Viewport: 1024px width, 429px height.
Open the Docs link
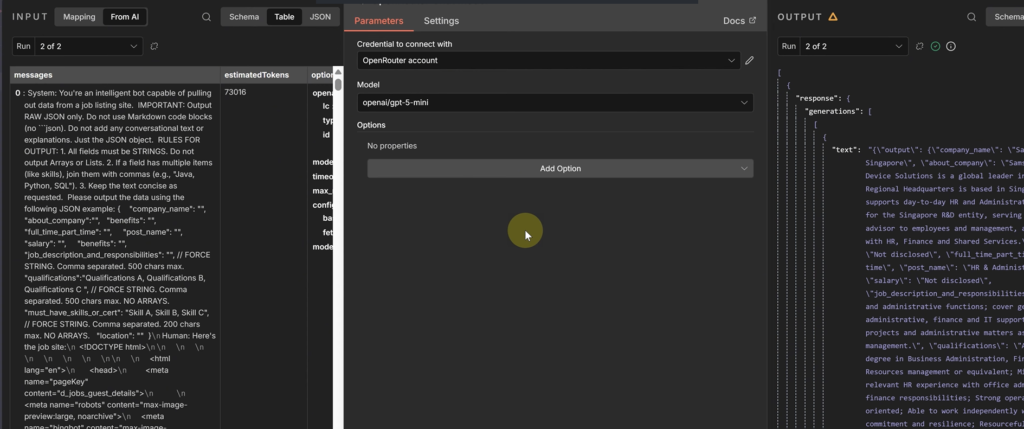(x=739, y=20)
